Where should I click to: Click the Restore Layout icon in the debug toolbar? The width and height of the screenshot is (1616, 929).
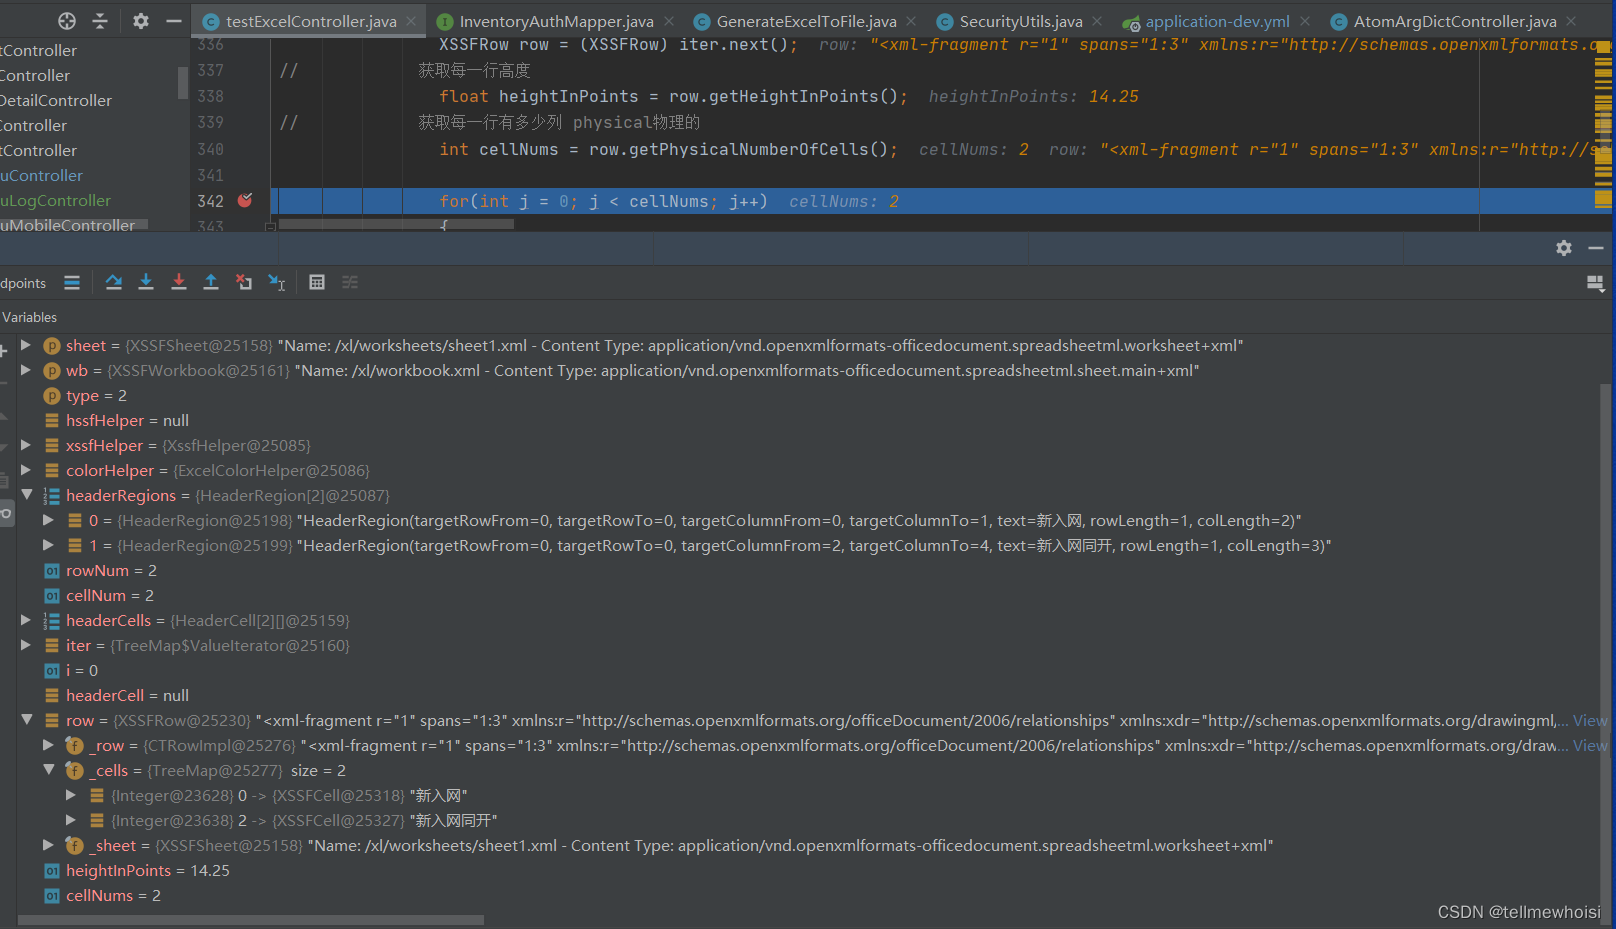(x=1596, y=283)
